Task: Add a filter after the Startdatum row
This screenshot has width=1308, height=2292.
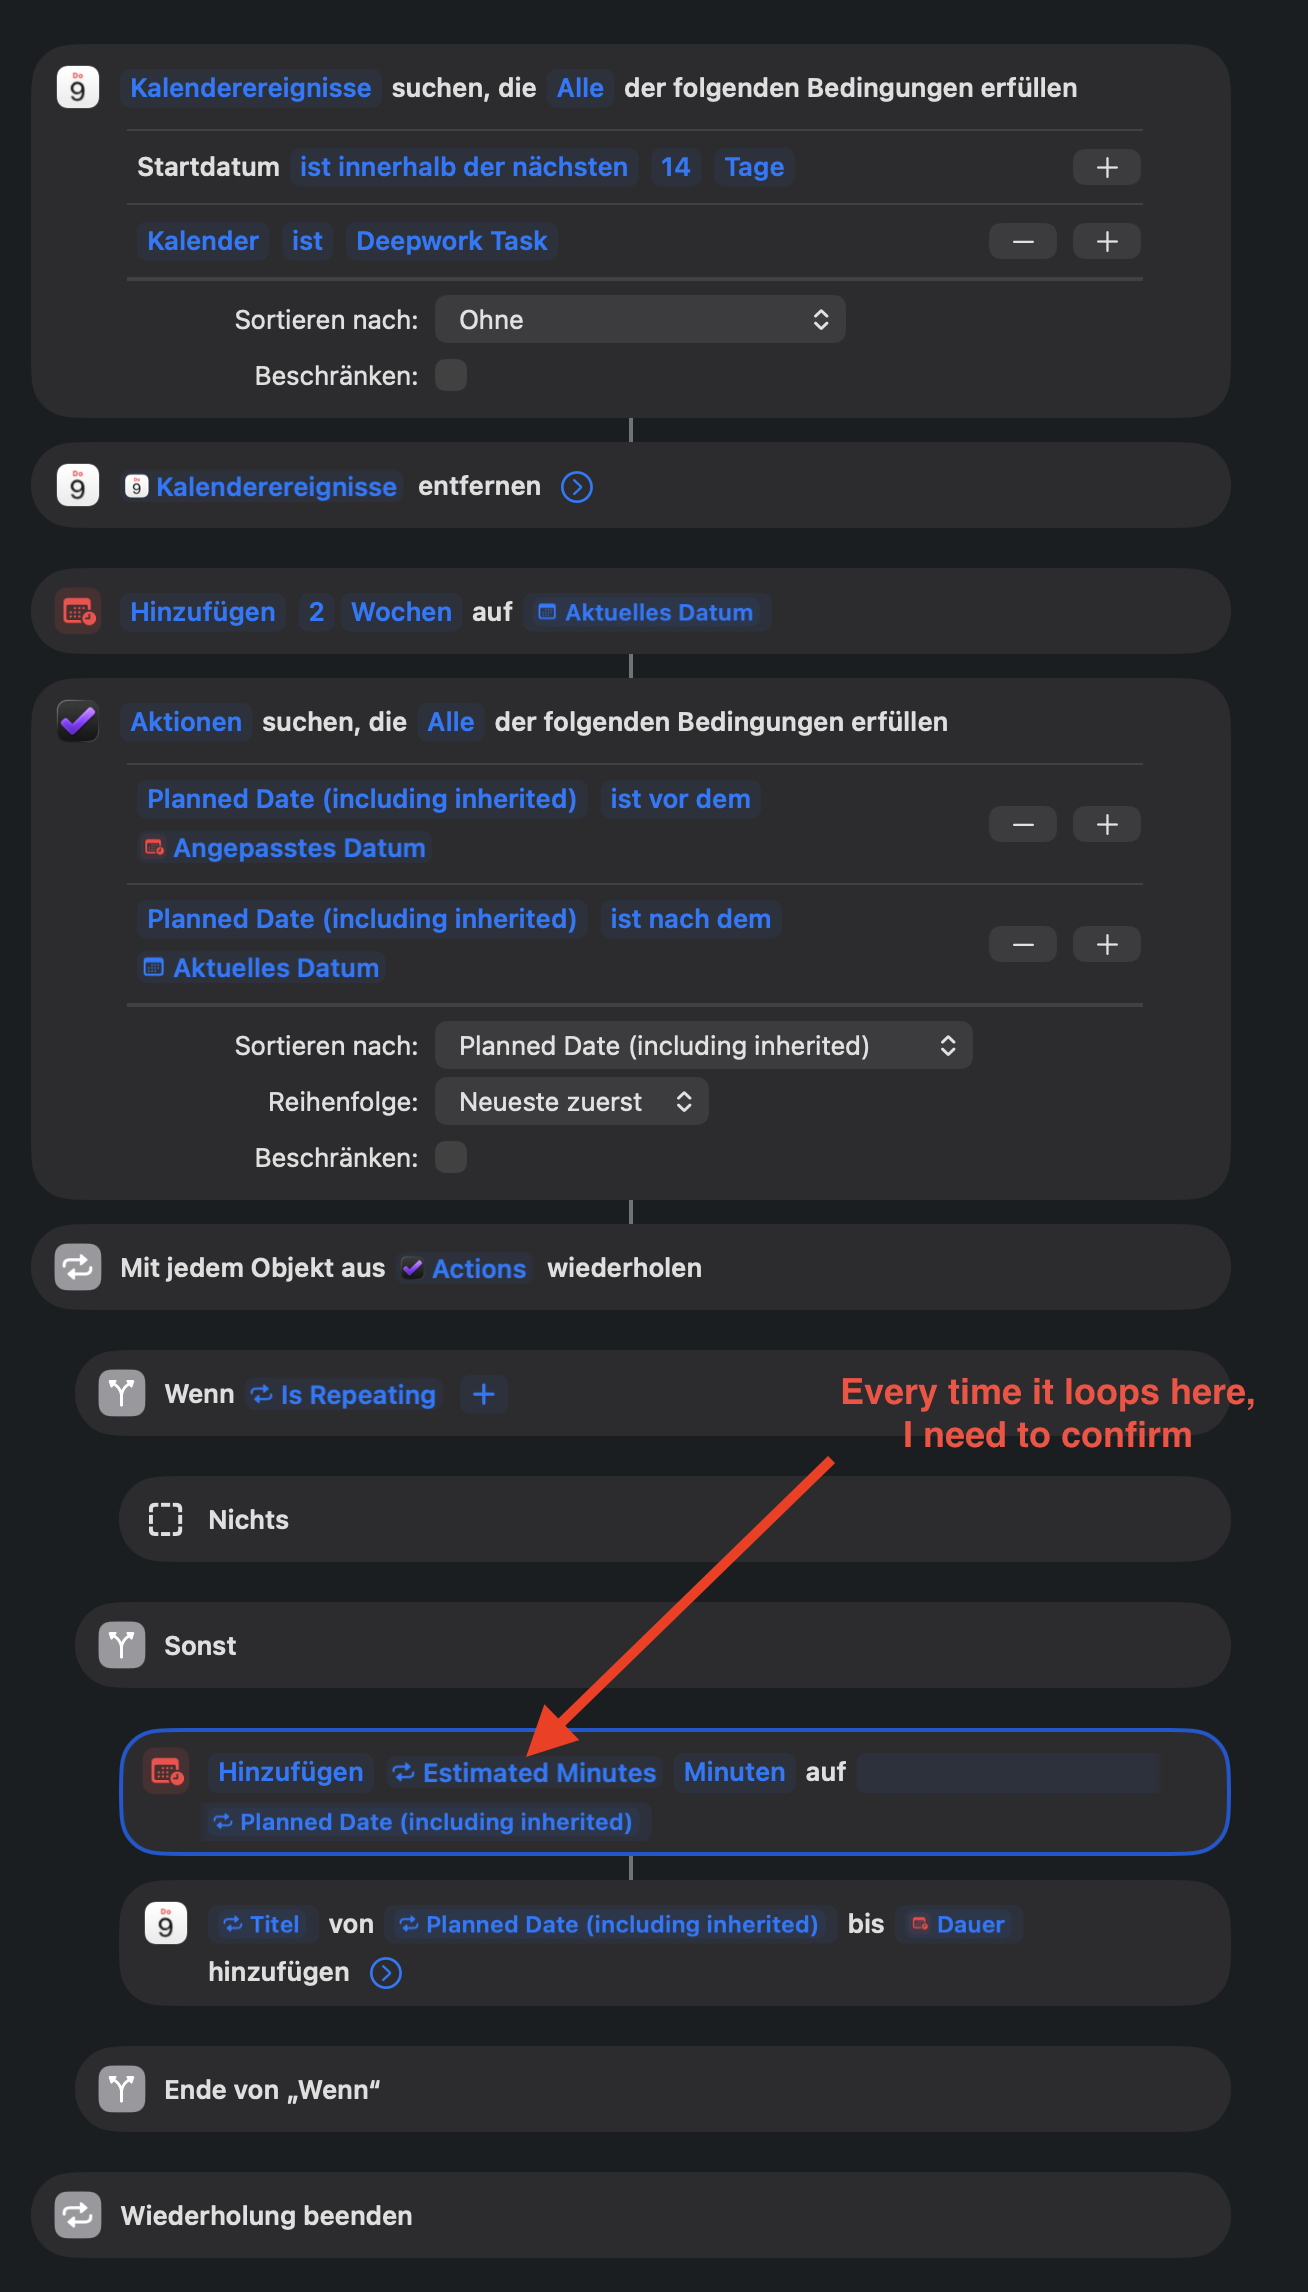Action: coord(1107,167)
